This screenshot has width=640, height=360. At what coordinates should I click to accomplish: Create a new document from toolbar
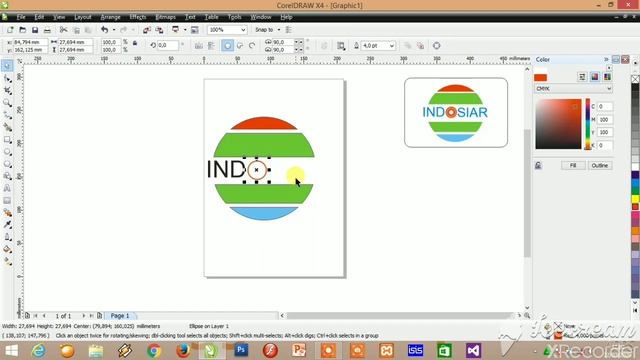point(10,30)
